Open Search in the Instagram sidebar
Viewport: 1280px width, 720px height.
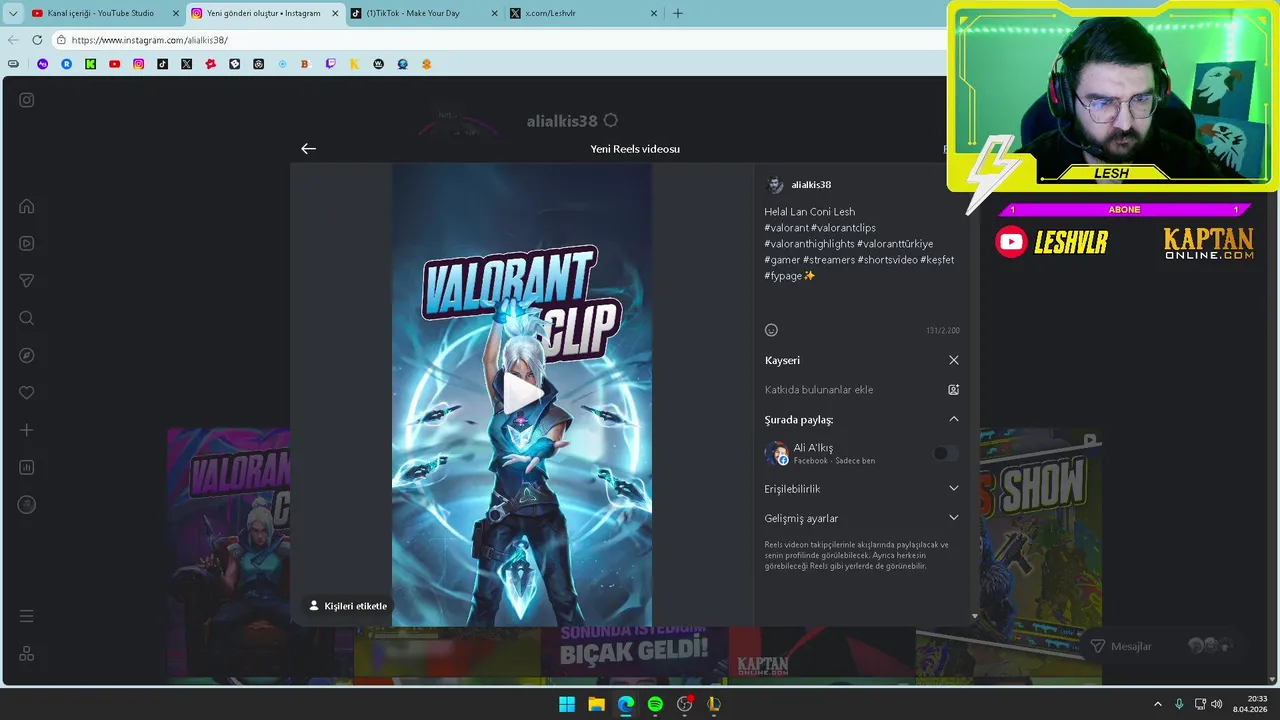point(27,318)
